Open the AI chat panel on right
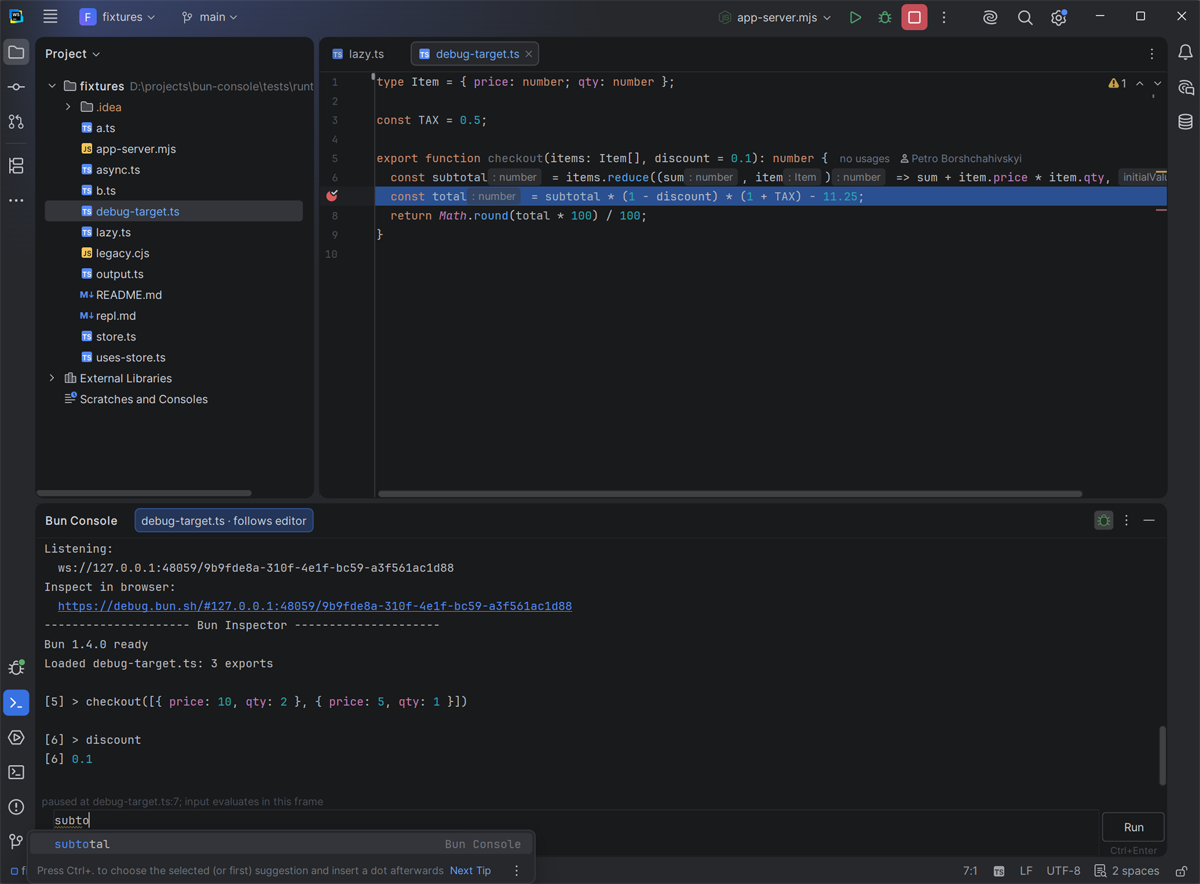This screenshot has height=884, width=1200. [1185, 88]
